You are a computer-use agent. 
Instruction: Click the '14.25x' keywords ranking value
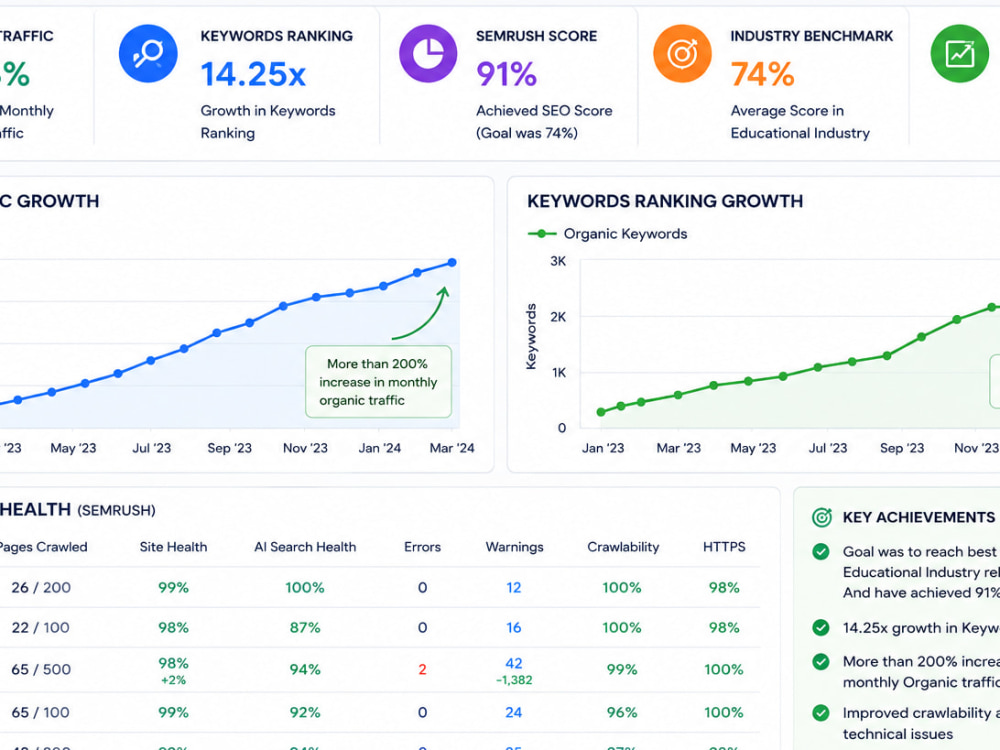pyautogui.click(x=253, y=75)
